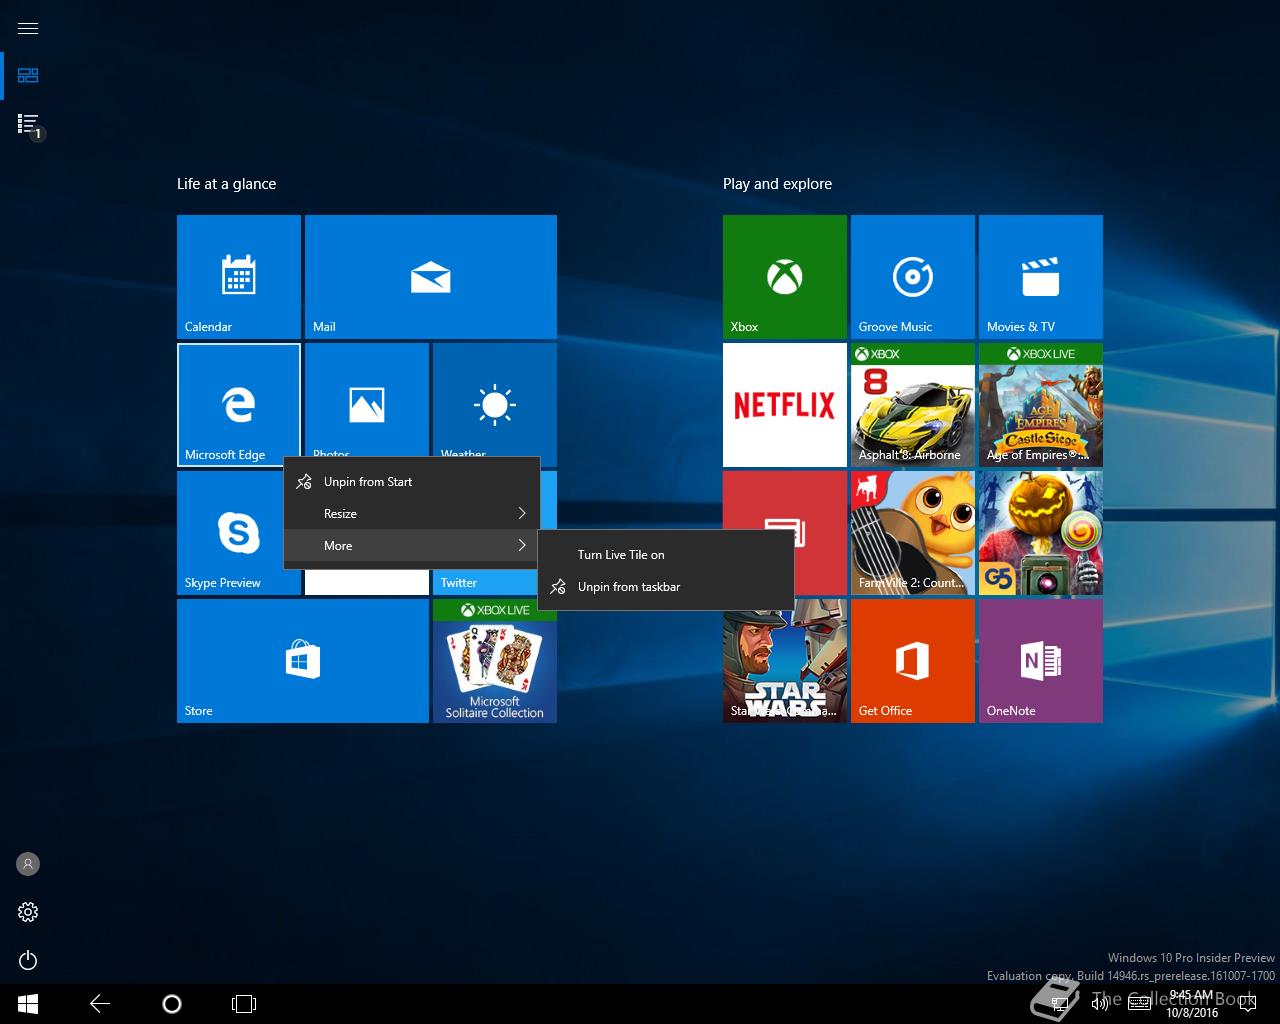Screen dimensions: 1280x1024
Task: Open the Groove Music tile
Action: click(x=913, y=277)
